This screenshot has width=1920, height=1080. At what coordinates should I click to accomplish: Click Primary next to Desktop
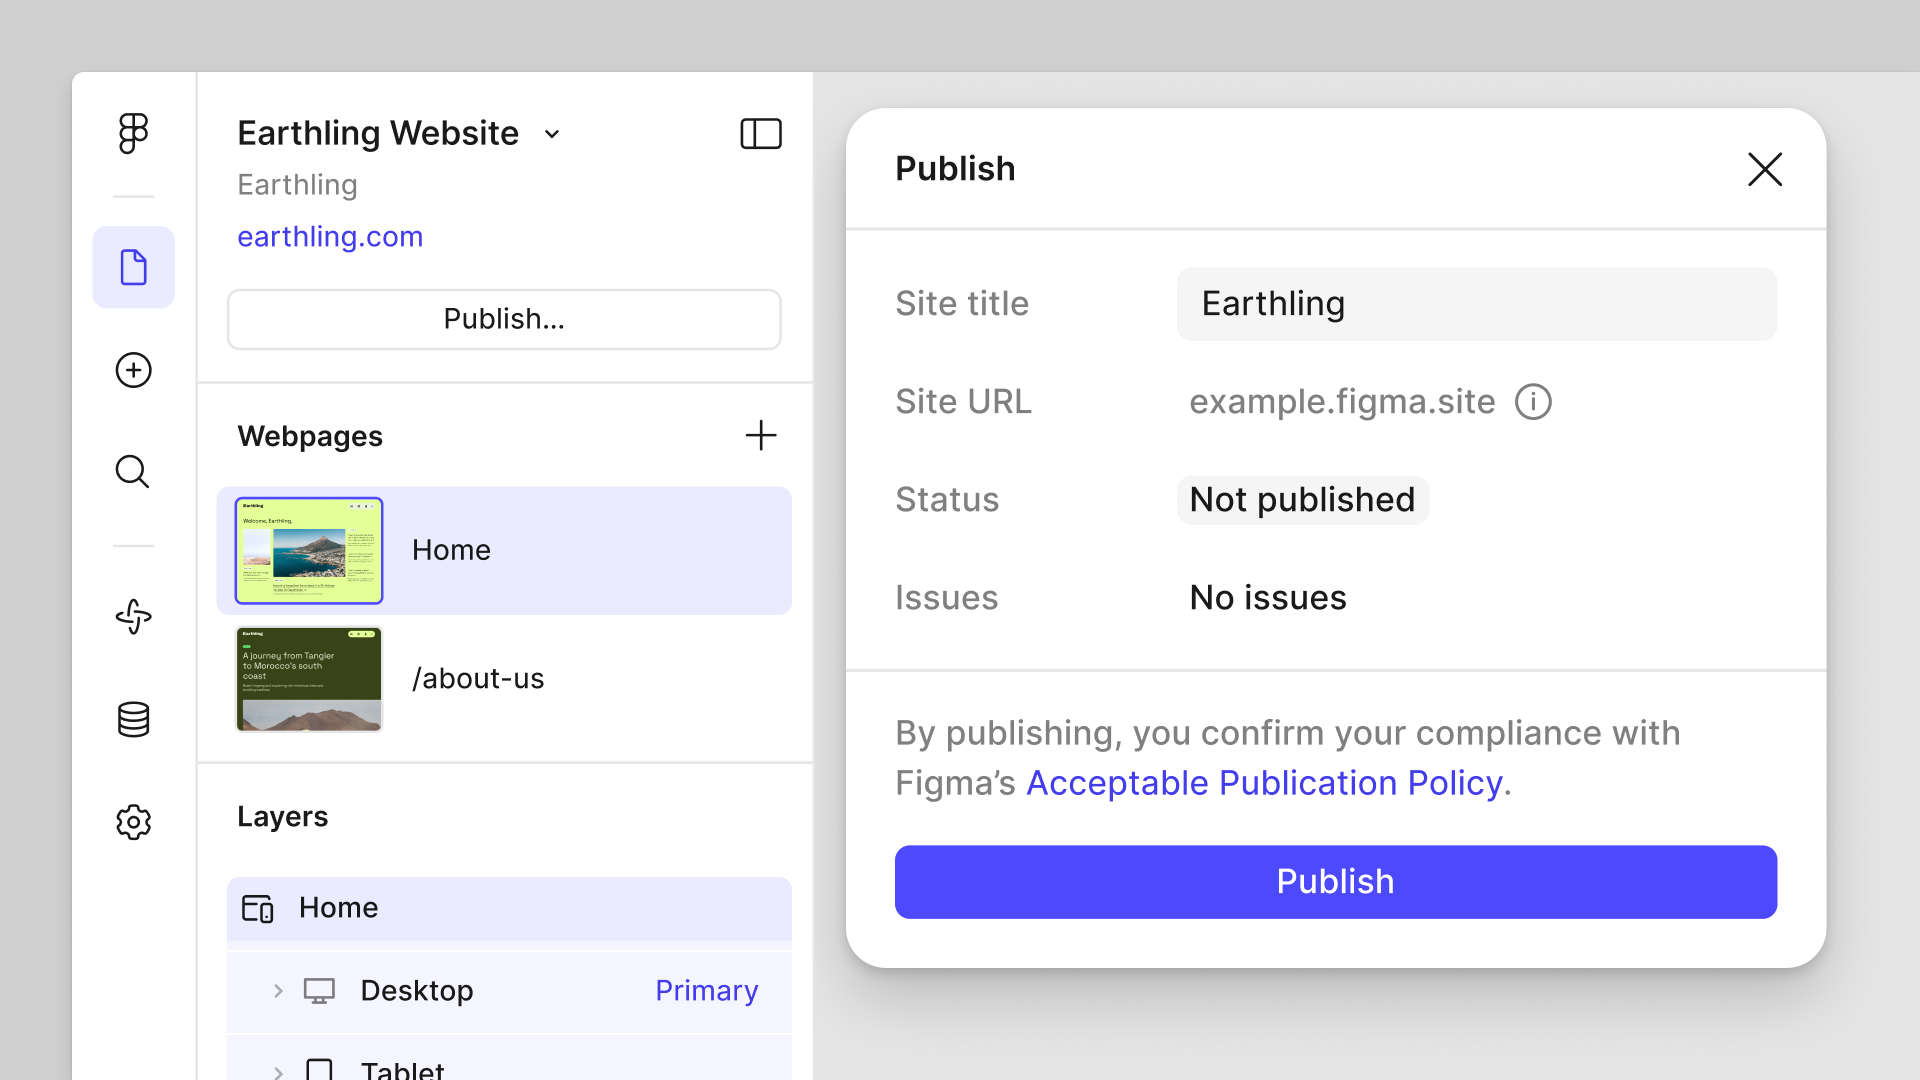point(706,990)
